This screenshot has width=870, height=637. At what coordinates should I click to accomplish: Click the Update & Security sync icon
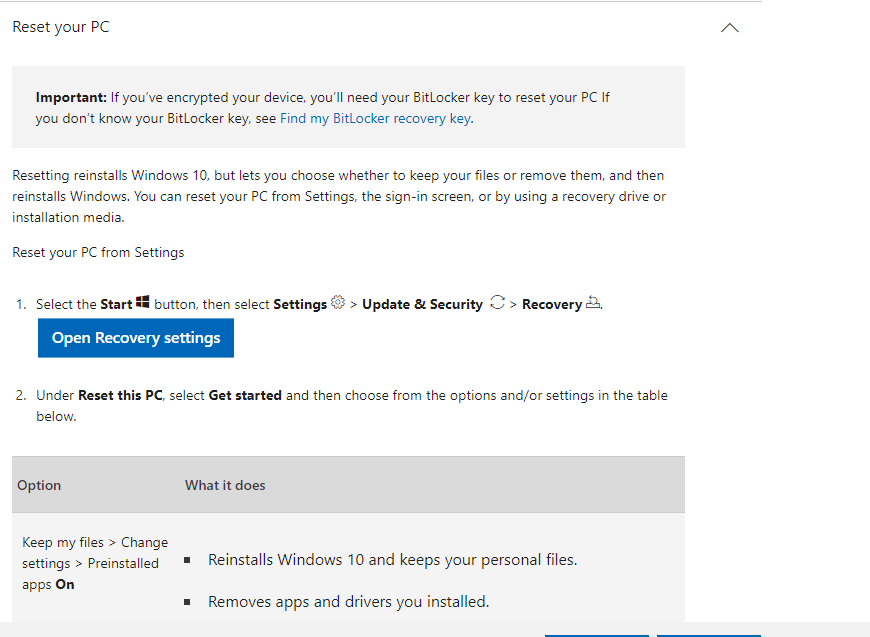[x=497, y=302]
